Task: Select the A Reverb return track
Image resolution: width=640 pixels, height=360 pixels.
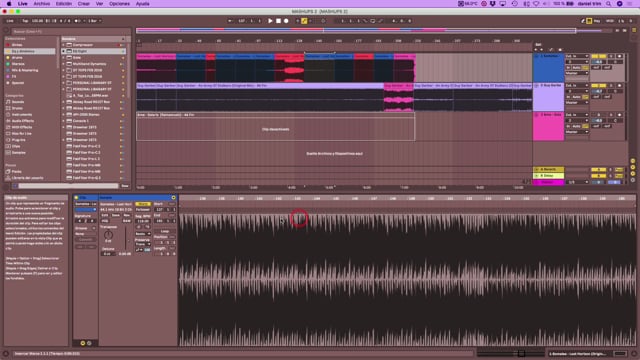Action: tap(549, 169)
